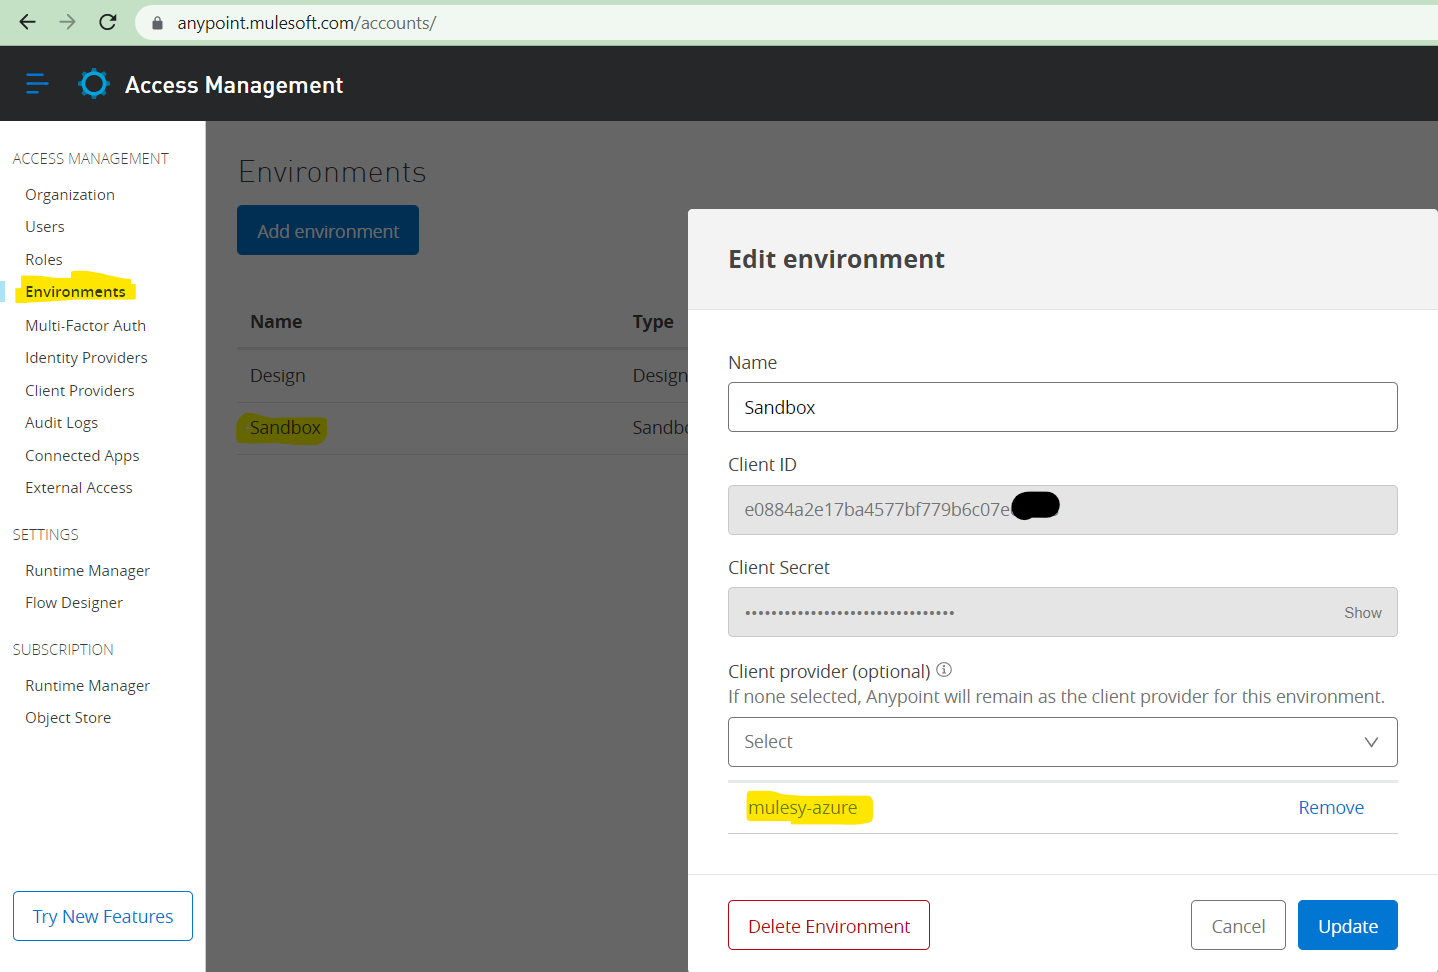The width and height of the screenshot is (1438, 972).
Task: Show the hidden Client Secret
Action: 1362,611
